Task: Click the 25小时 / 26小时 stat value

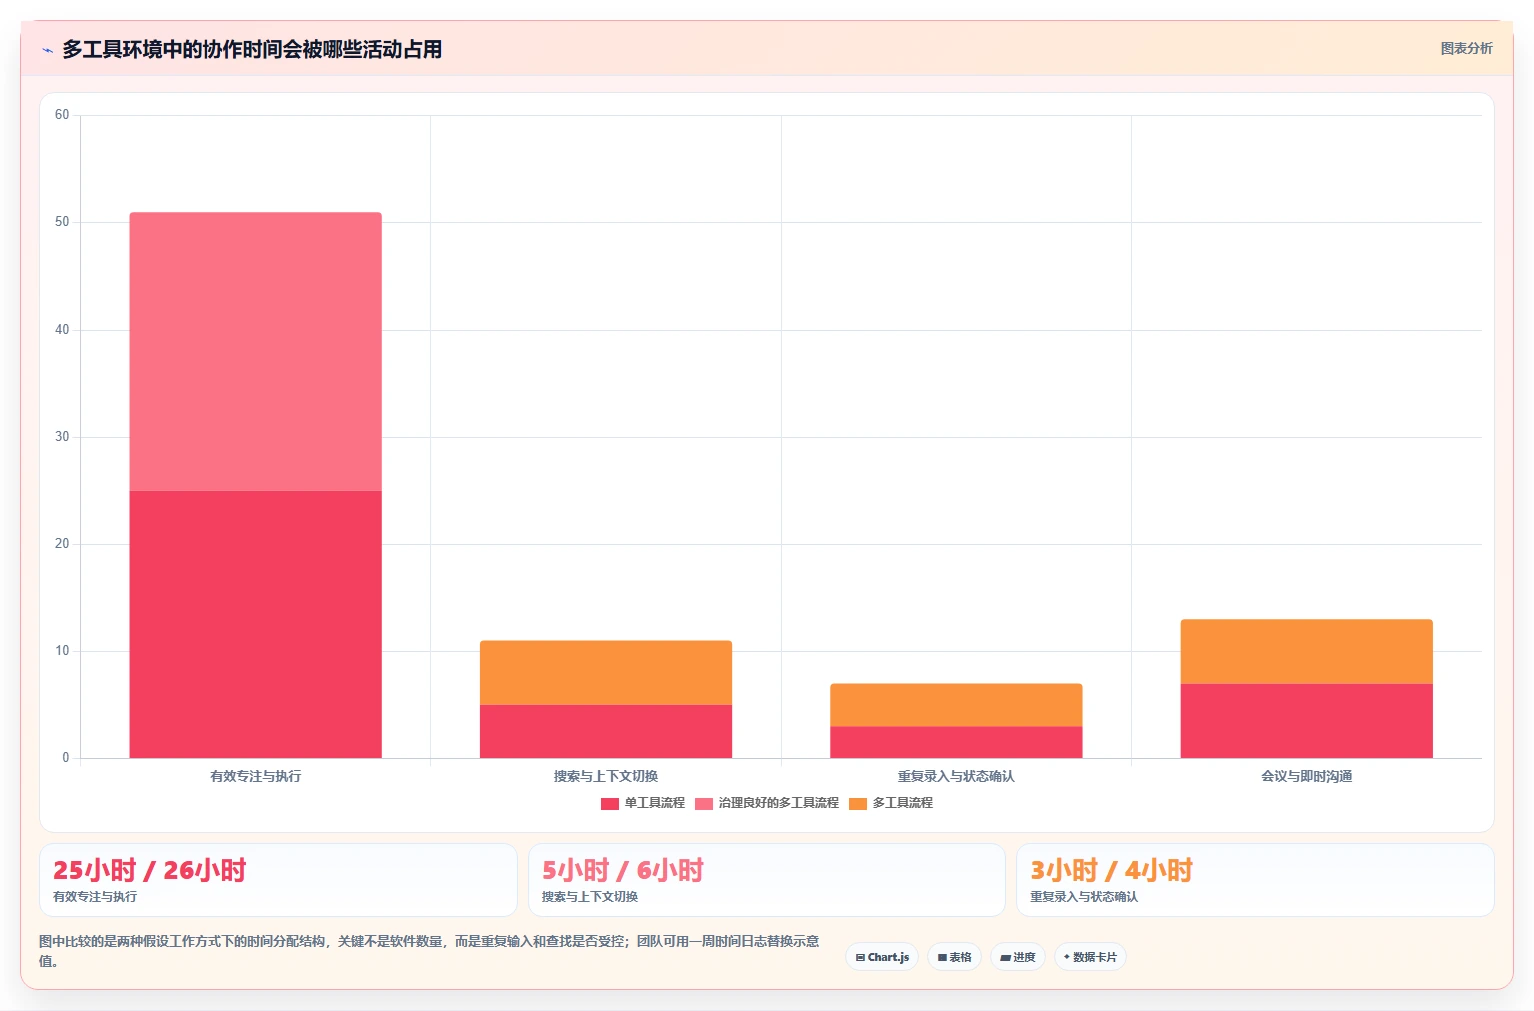Action: pyautogui.click(x=149, y=870)
